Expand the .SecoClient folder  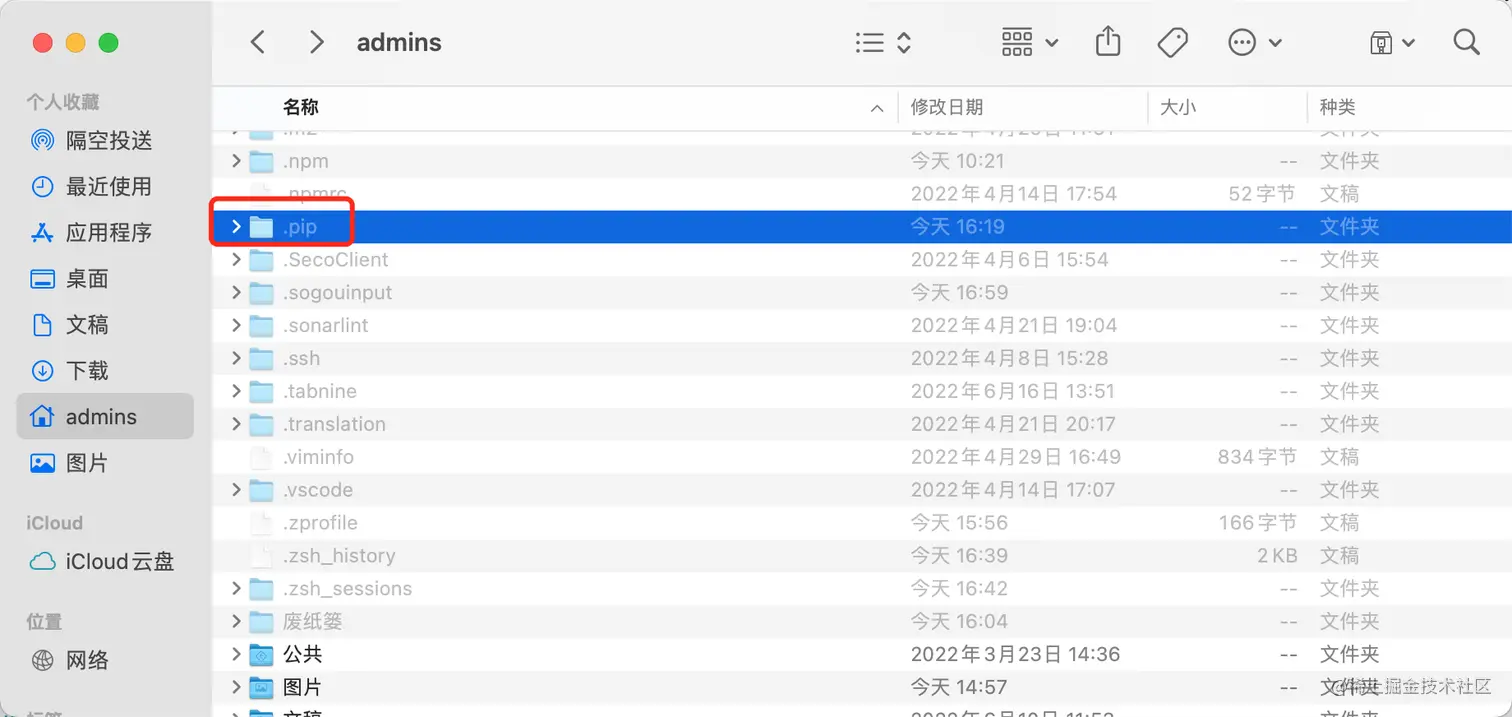point(236,260)
